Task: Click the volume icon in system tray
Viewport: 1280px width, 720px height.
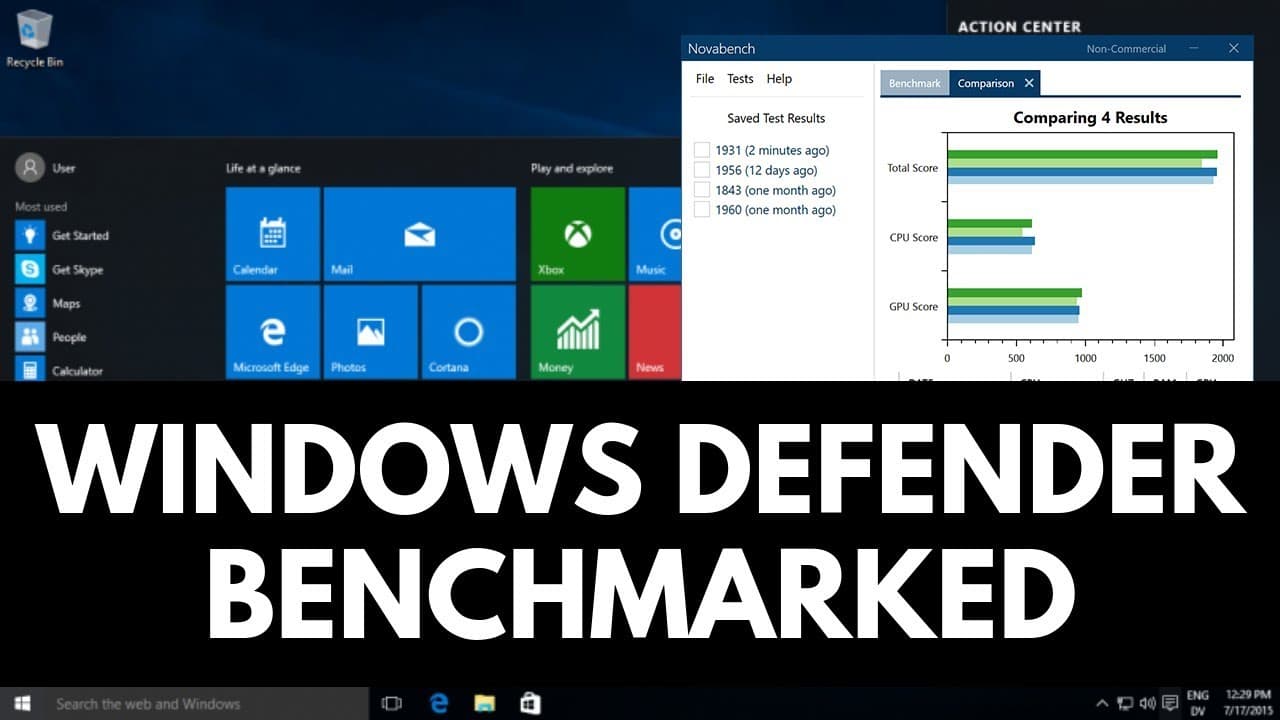Action: pyautogui.click(x=1148, y=703)
